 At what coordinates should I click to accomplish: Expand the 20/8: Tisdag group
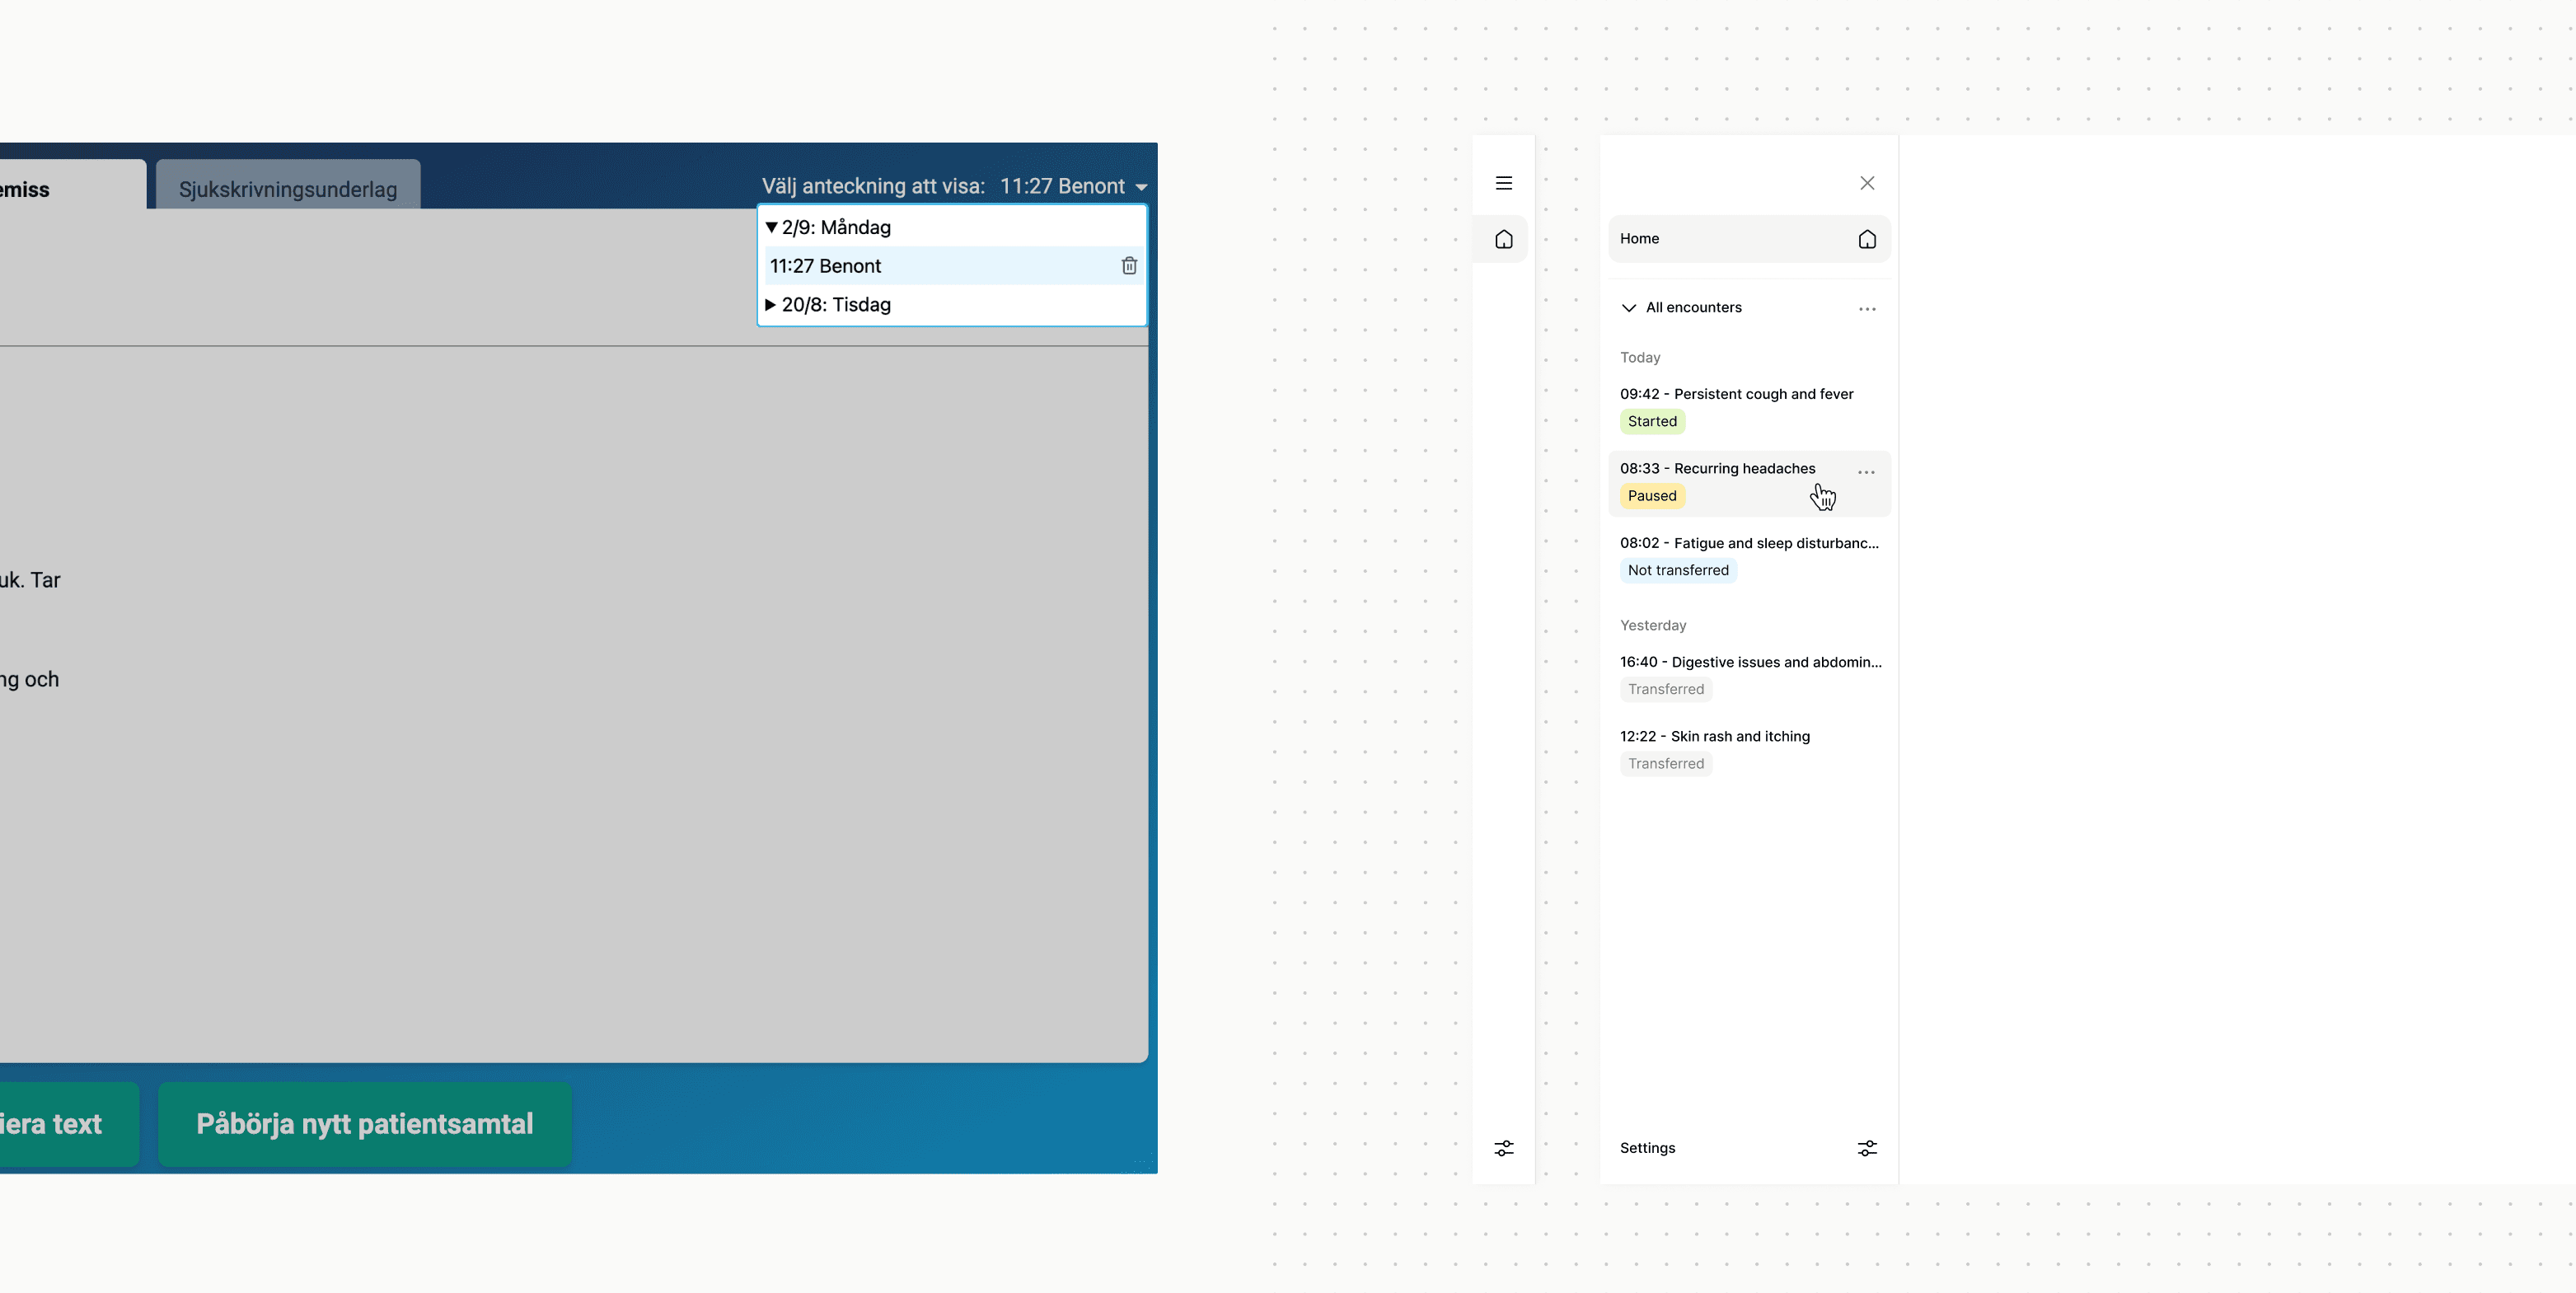771,305
